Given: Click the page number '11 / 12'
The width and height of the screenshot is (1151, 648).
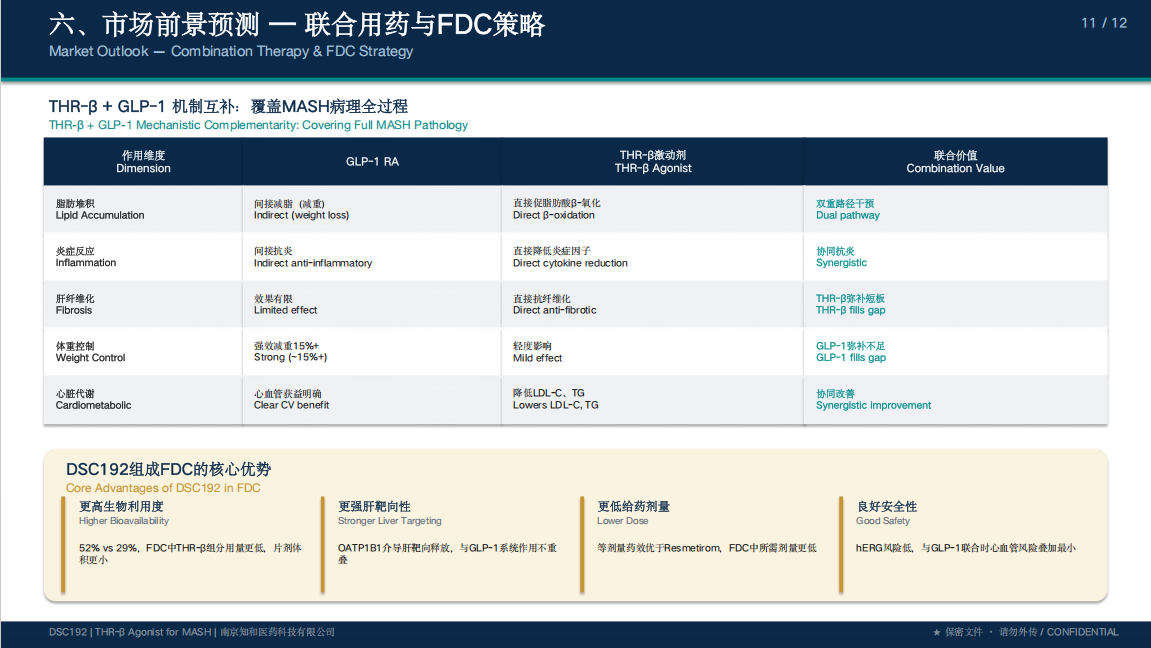Looking at the screenshot, I should point(1103,23).
